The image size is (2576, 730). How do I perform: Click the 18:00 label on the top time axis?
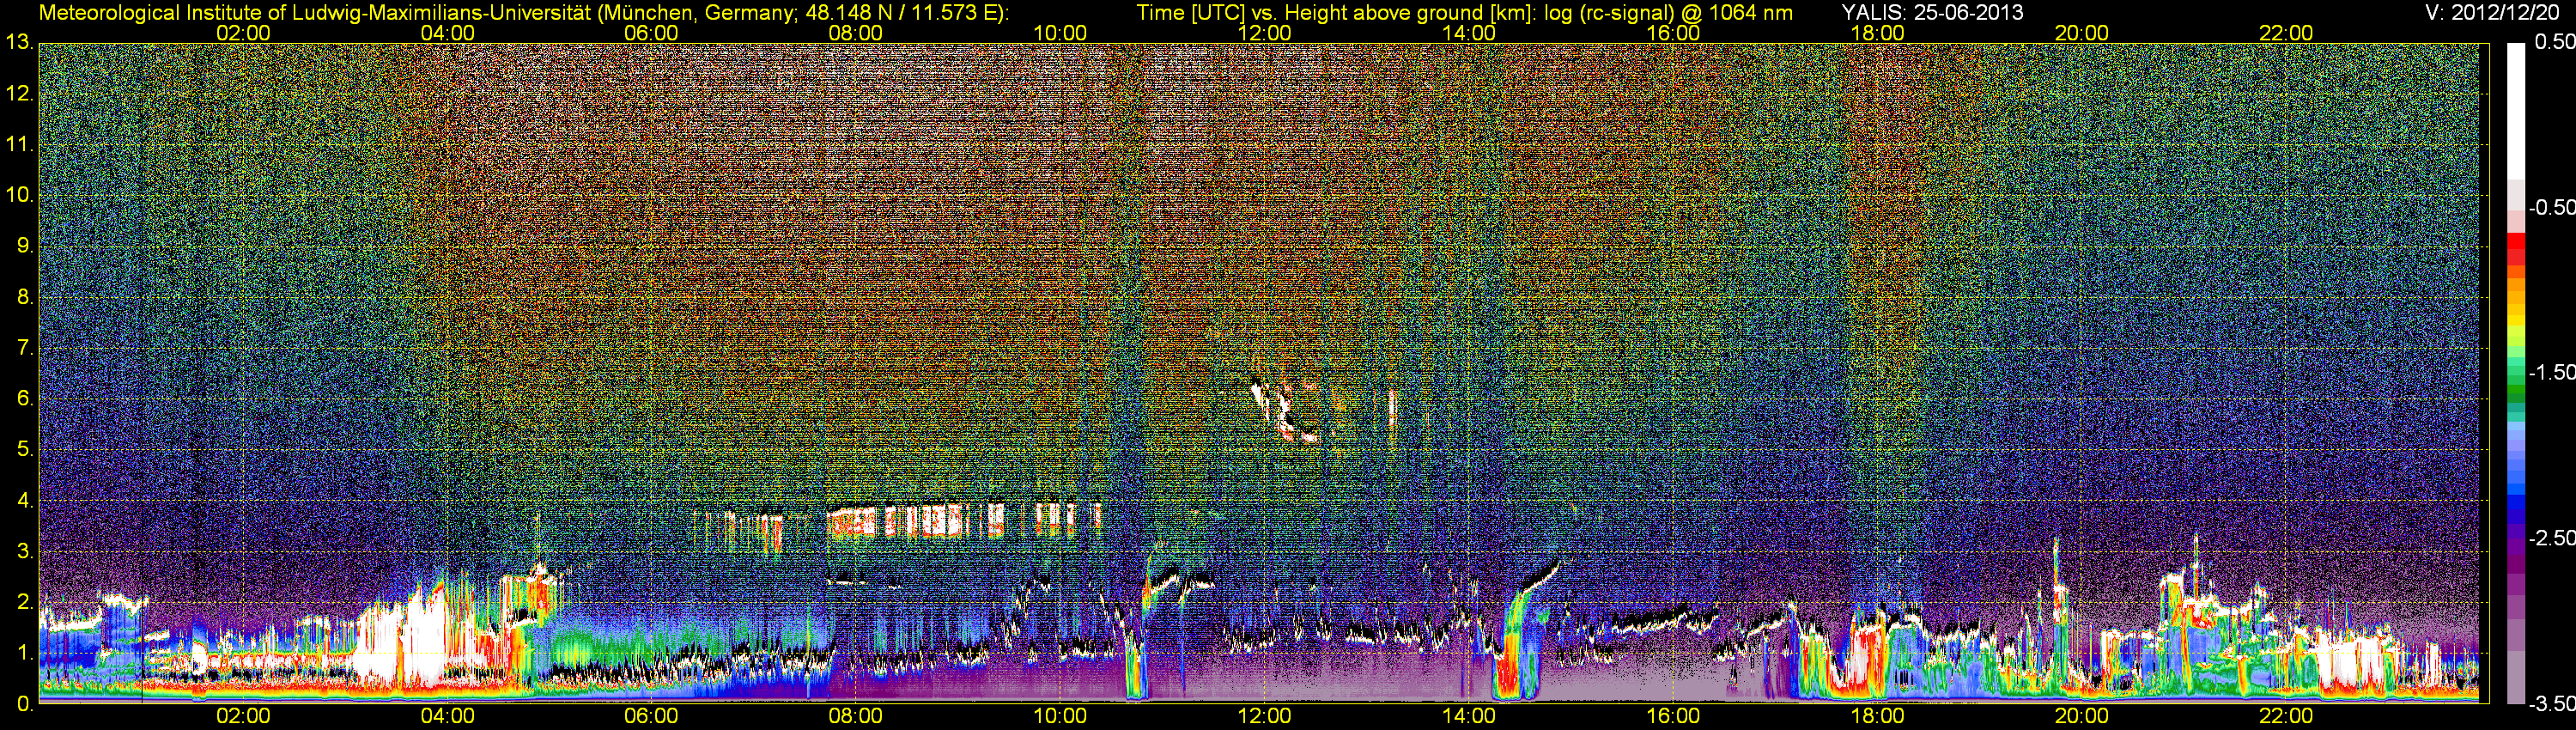point(1877,33)
